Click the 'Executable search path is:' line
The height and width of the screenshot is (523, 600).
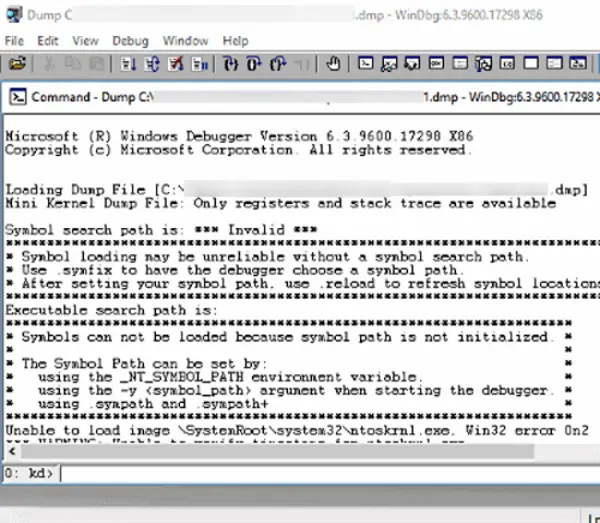[x=111, y=310]
